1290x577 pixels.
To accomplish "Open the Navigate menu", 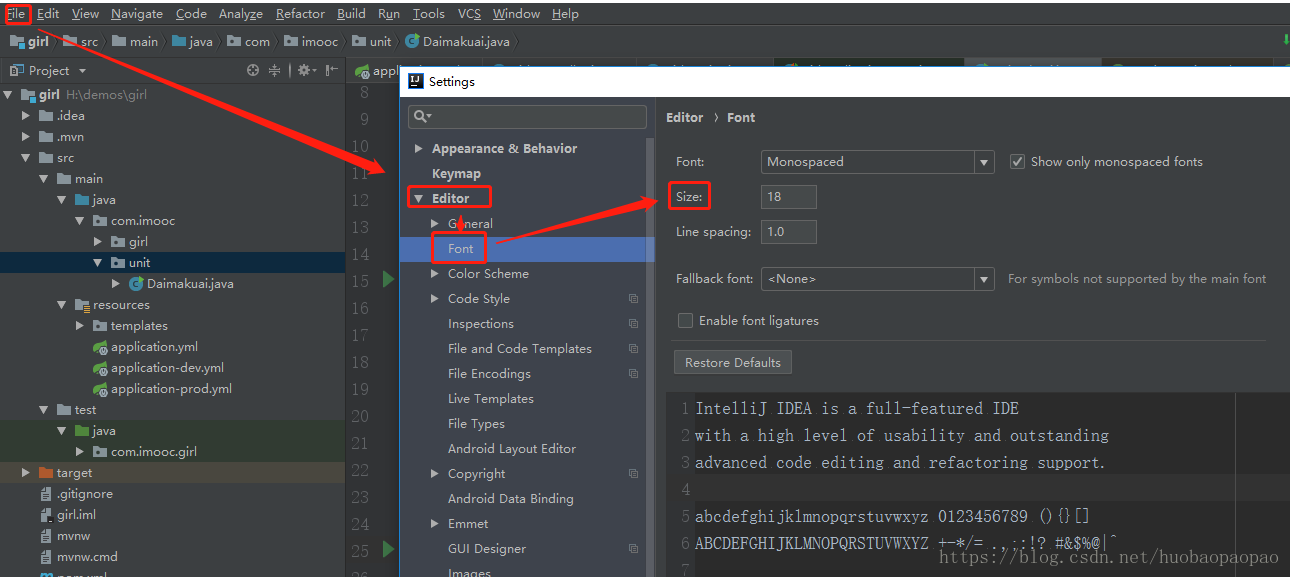I will coord(137,14).
